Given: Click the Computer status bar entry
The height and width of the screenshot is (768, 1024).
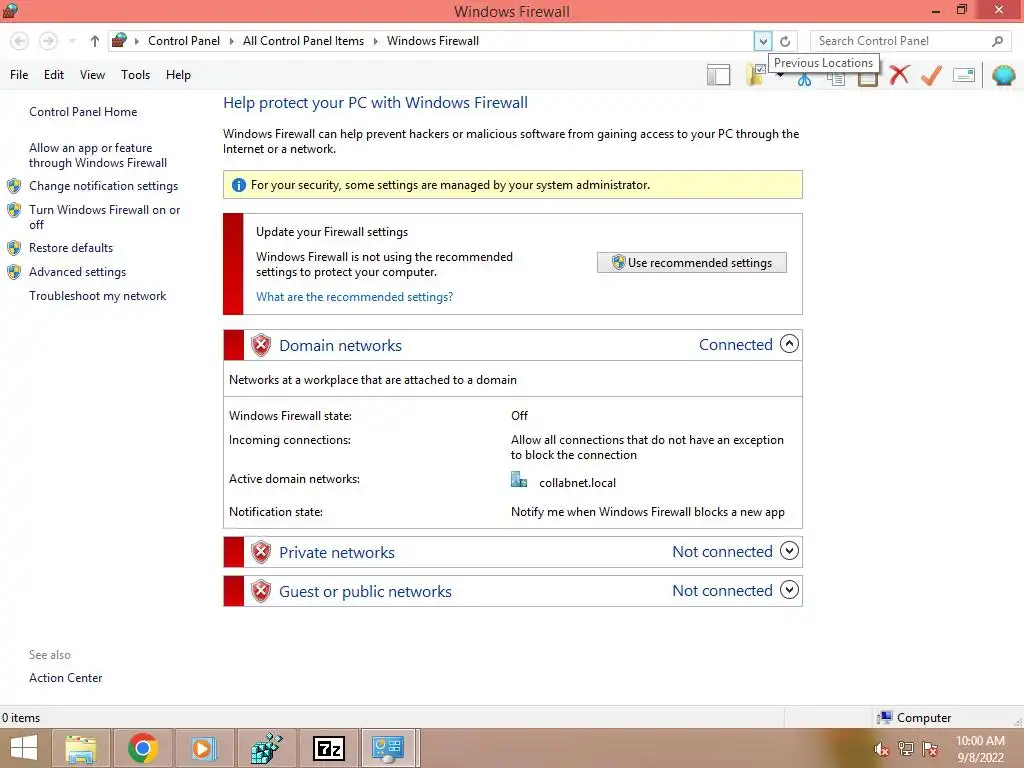Looking at the screenshot, I should pos(915,718).
